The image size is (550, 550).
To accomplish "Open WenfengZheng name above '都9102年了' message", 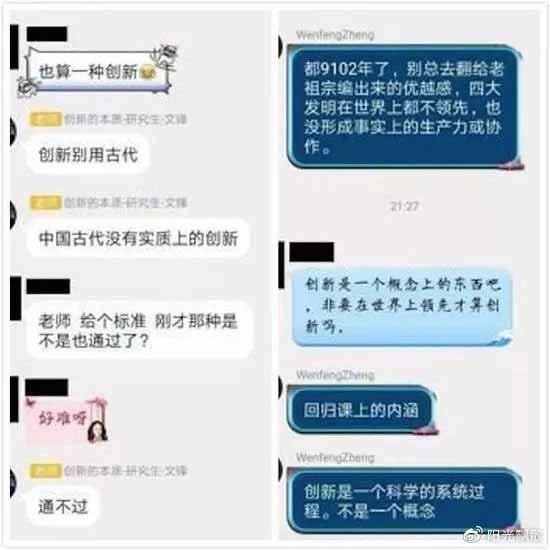I will [x=335, y=35].
